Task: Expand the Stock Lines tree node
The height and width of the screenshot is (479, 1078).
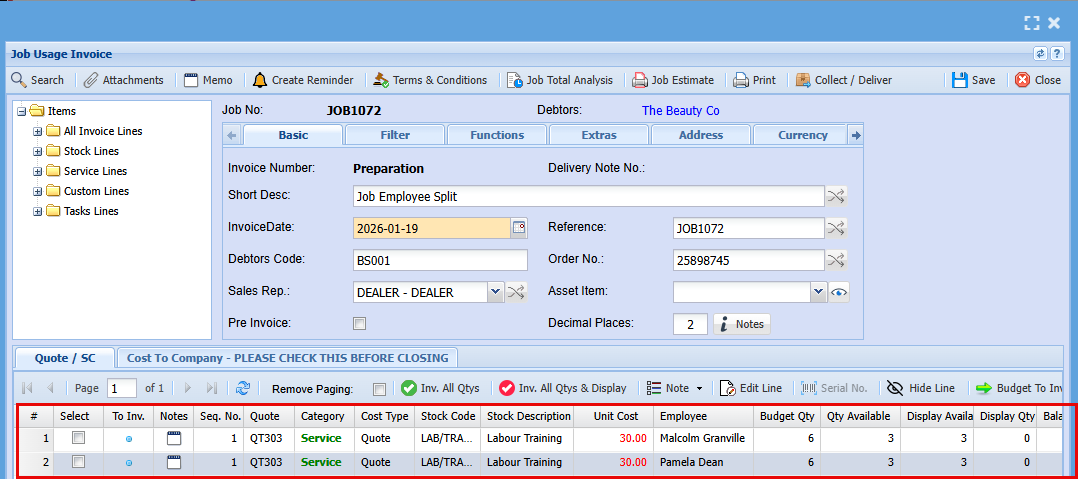Action: [x=38, y=151]
